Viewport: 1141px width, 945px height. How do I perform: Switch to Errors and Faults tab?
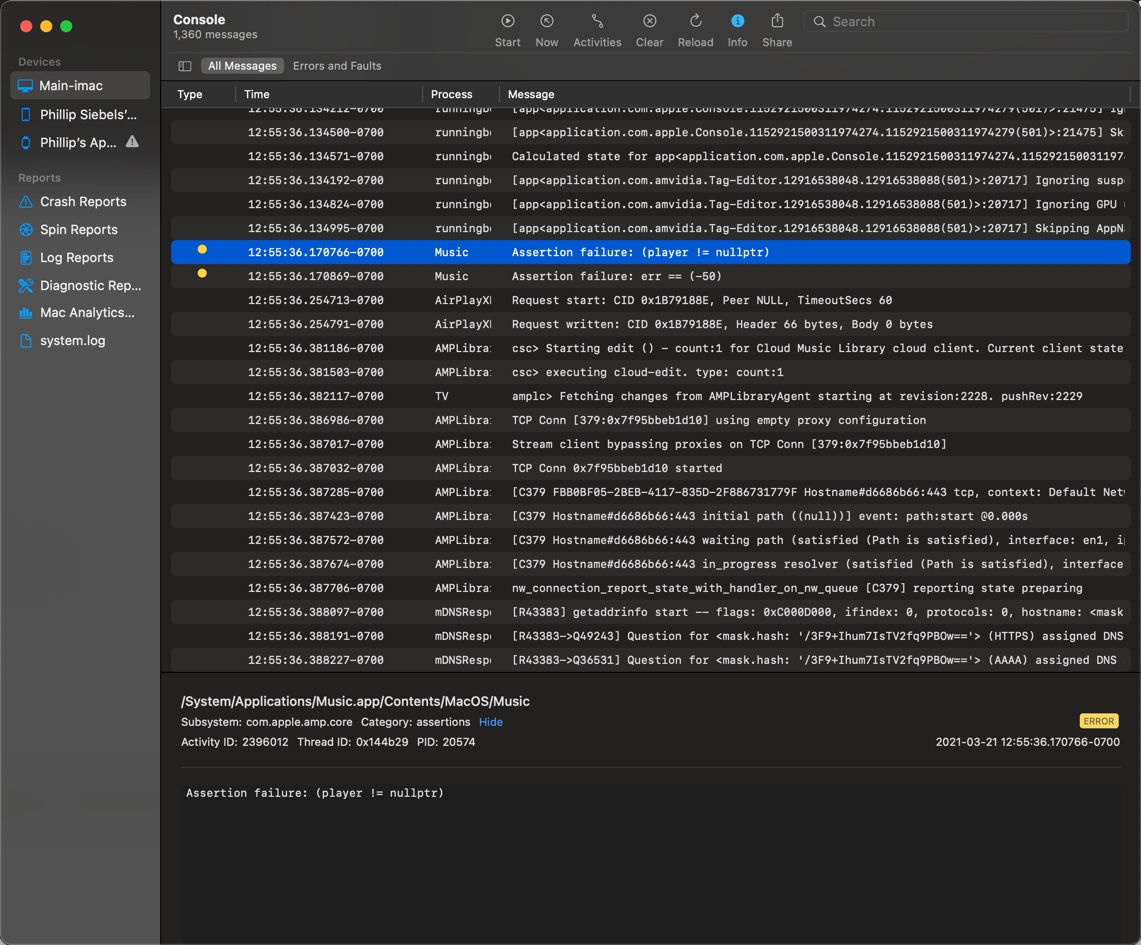[337, 66]
